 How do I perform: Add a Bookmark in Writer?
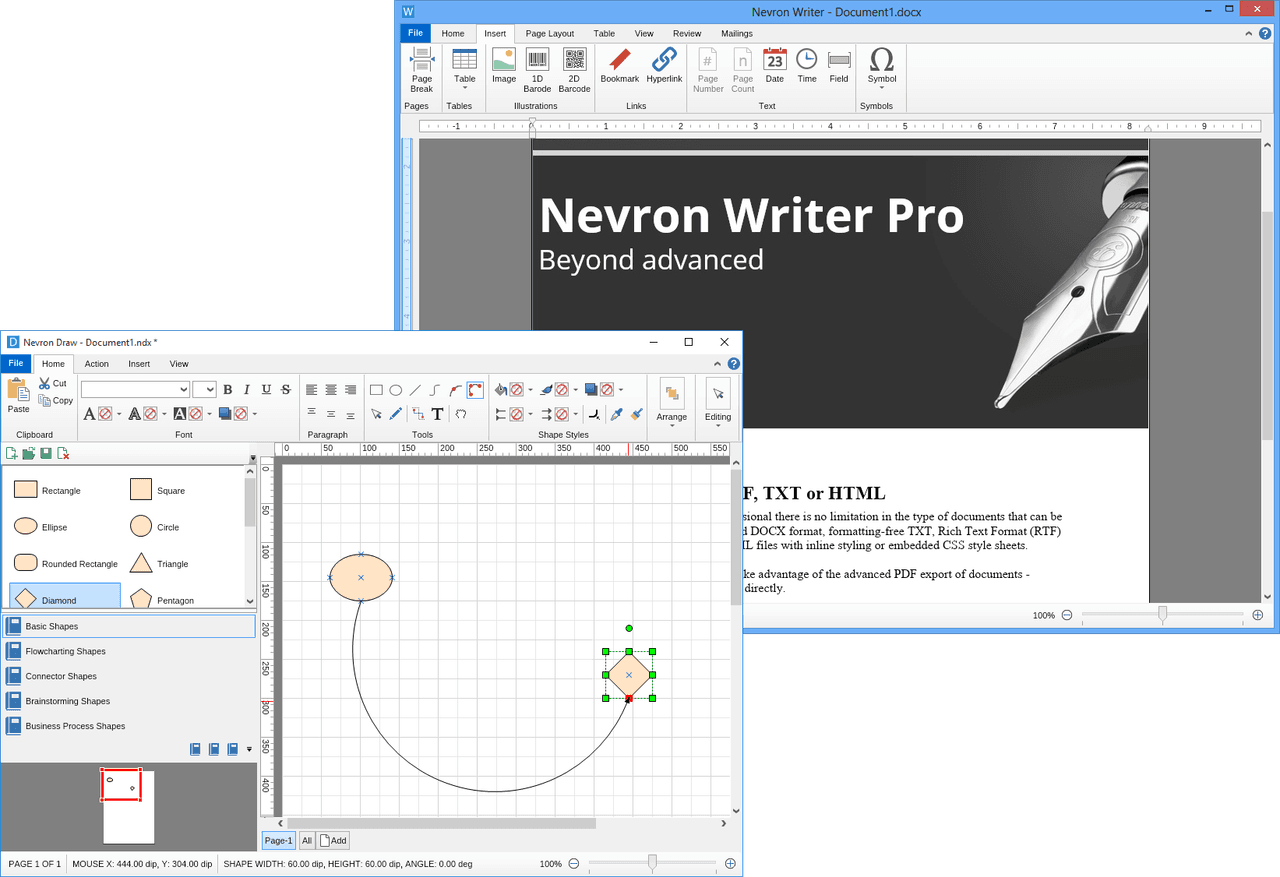point(619,66)
